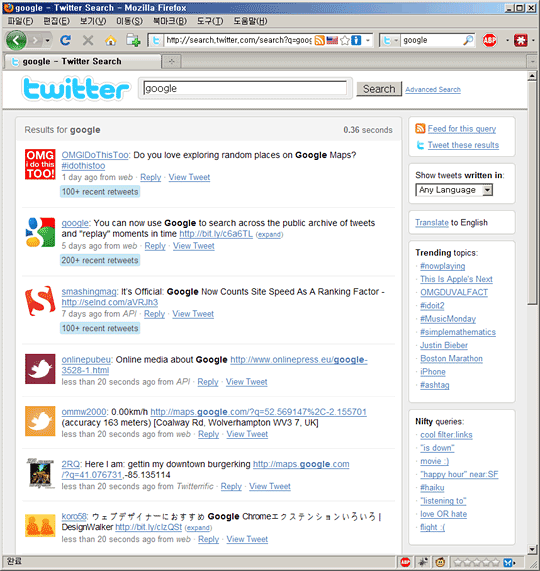
Task: Click the orange RSS feed icon in address bar
Action: pos(319,40)
